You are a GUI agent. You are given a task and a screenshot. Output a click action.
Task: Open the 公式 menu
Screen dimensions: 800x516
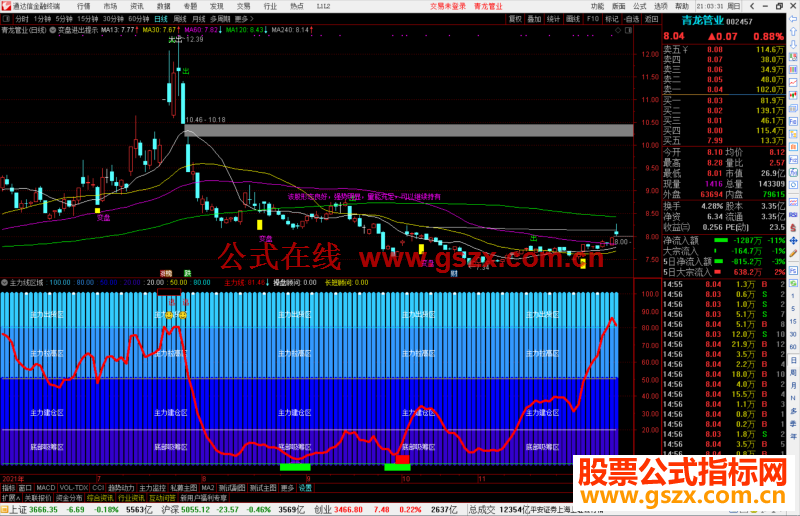(640, 6)
